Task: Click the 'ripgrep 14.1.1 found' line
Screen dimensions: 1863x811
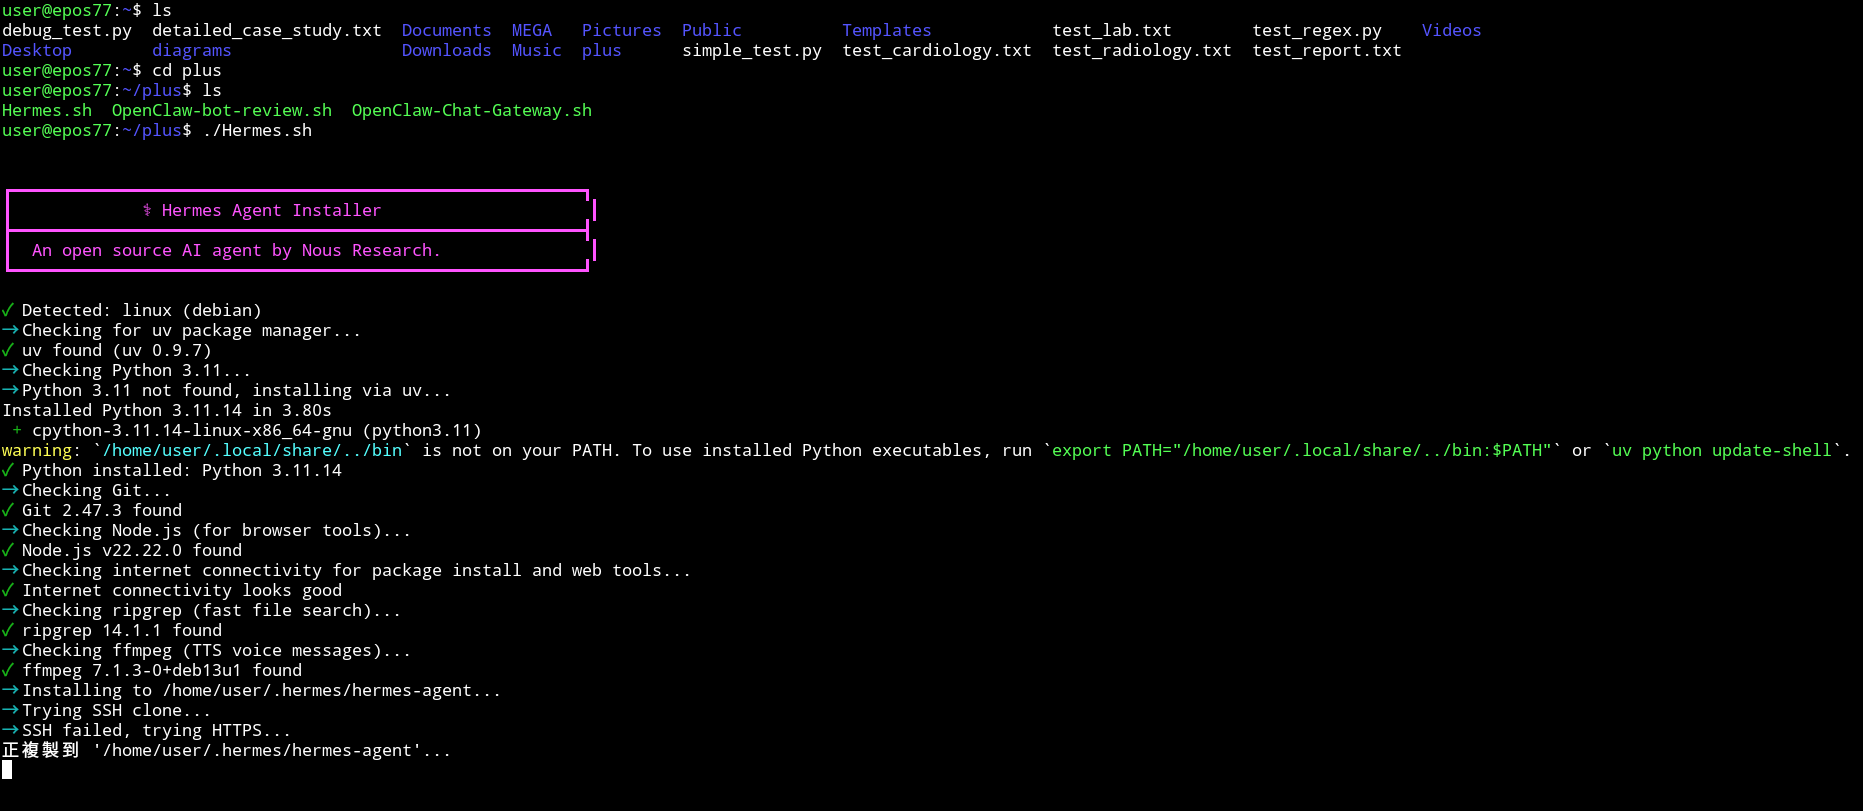Action: pos(112,631)
